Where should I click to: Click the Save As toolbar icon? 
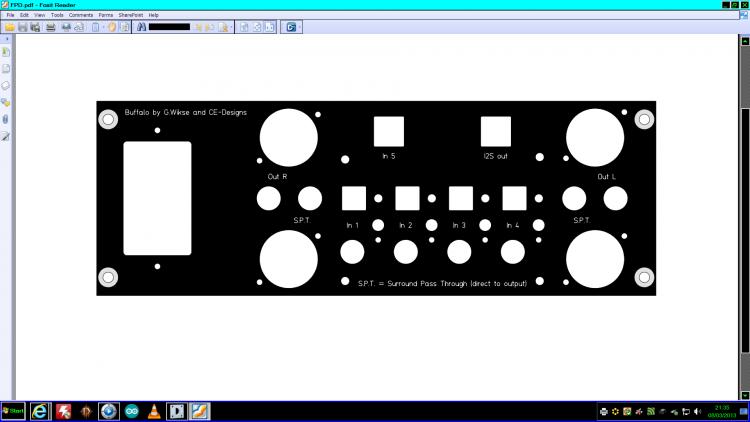point(35,27)
